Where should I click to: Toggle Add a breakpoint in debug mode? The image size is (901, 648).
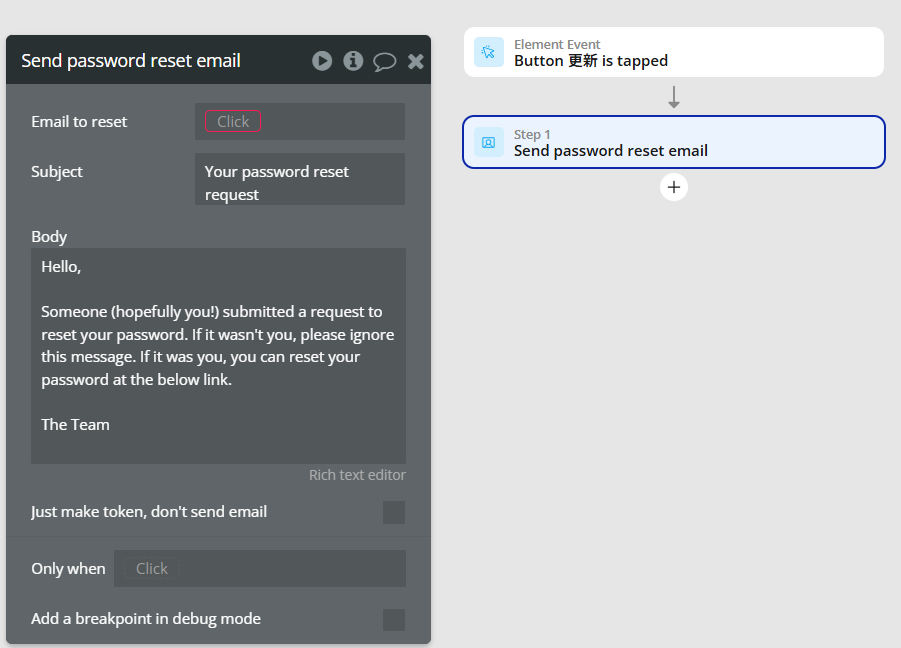(394, 620)
